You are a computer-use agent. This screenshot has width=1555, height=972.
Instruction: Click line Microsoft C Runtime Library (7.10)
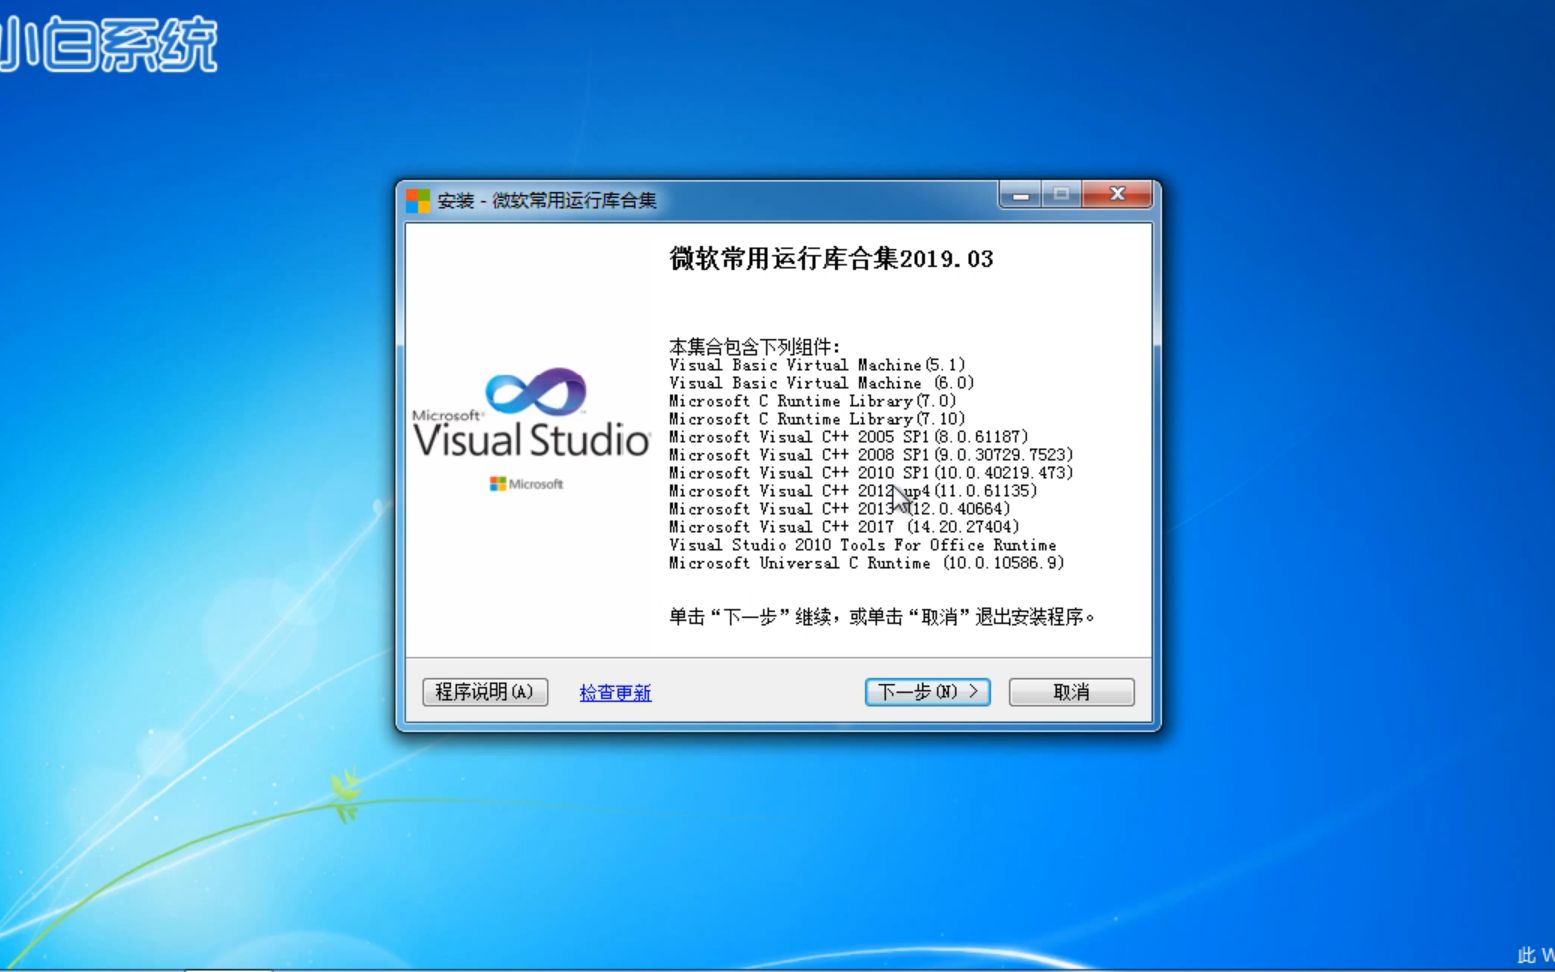817,419
